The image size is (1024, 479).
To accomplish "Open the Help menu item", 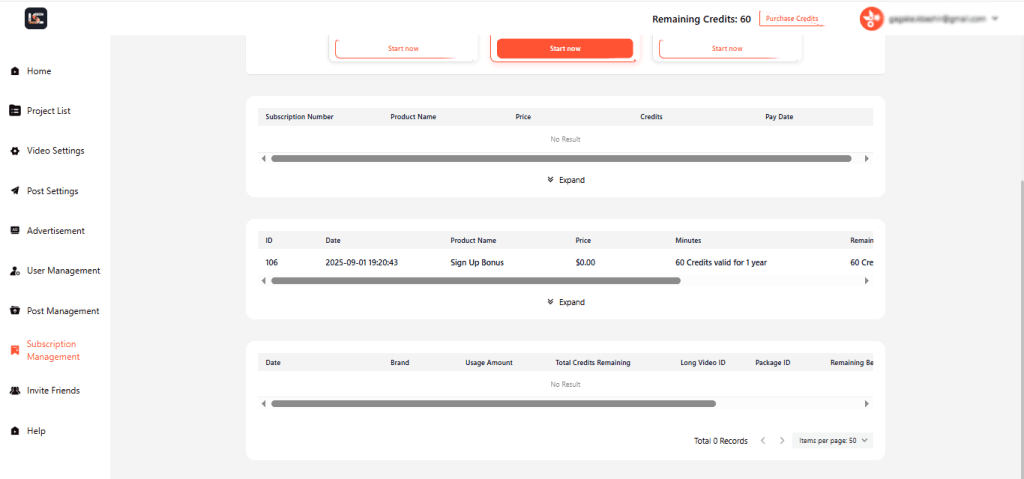I will [36, 431].
